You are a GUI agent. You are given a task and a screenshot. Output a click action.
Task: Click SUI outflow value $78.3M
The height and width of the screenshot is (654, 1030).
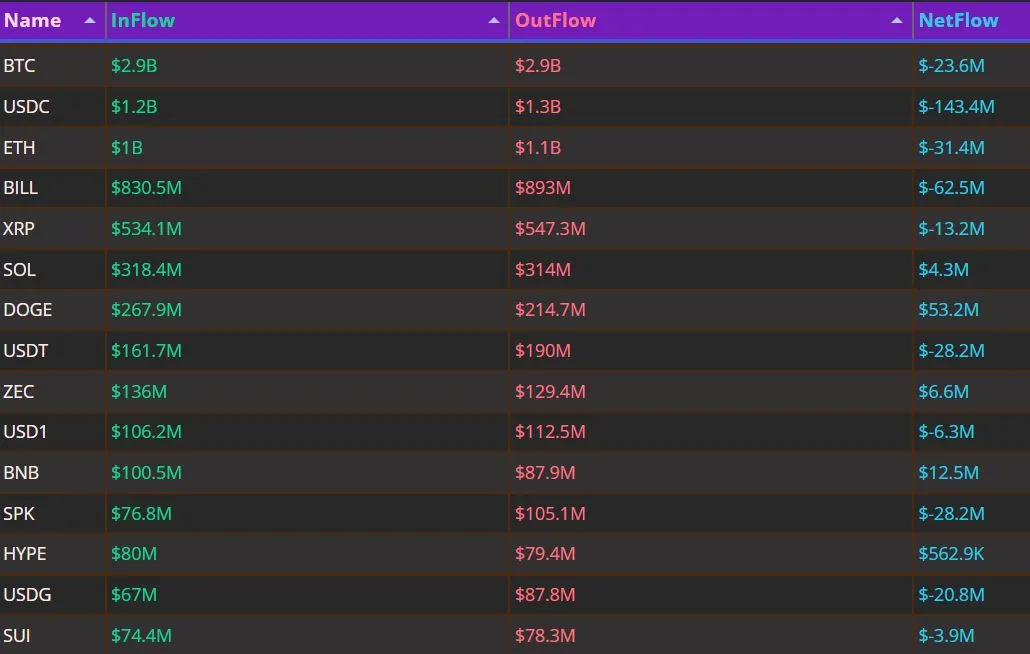coord(545,636)
